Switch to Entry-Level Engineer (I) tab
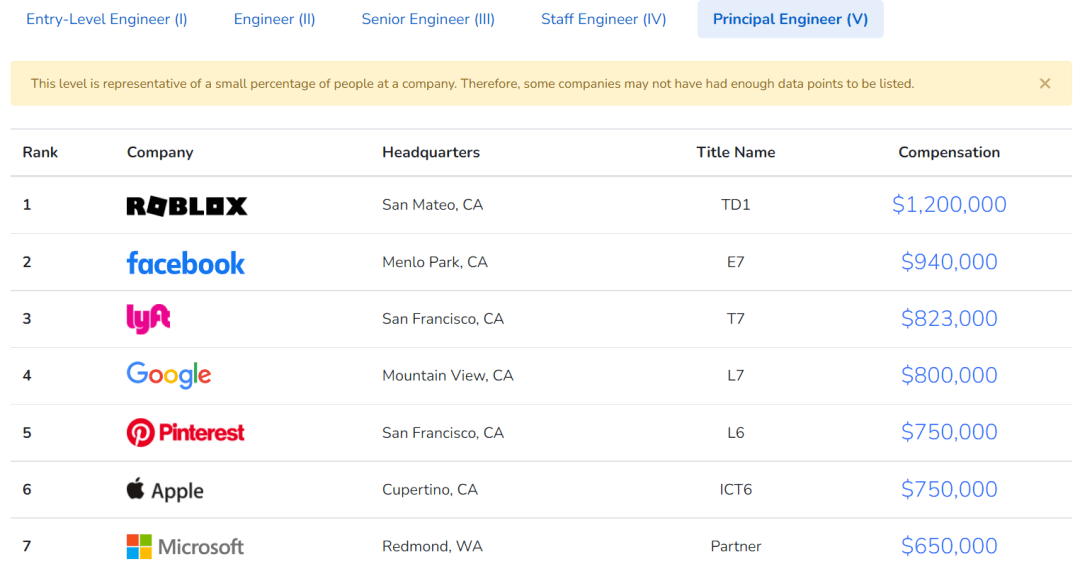 [x=107, y=19]
